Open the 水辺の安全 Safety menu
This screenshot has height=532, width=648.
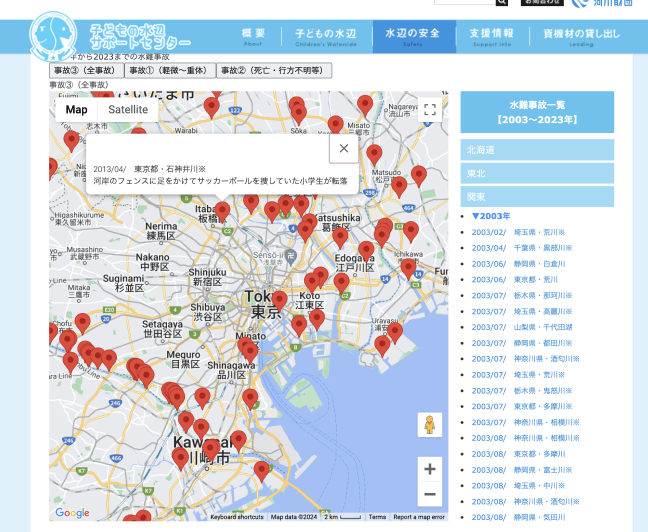click(x=414, y=36)
